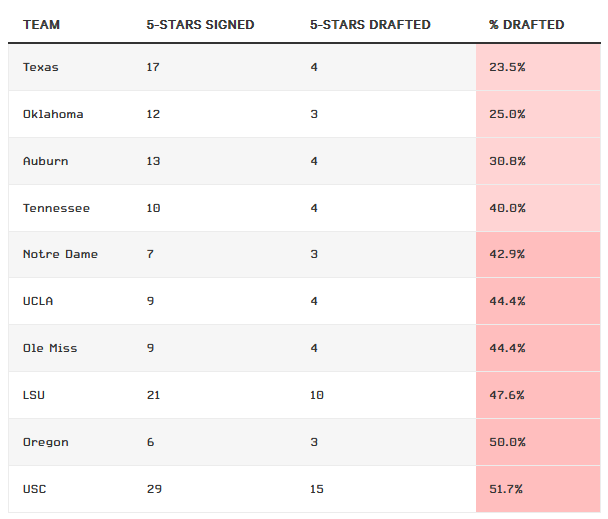Click the 42.9% Notre Dame cell
608x519 pixels.
point(507,254)
